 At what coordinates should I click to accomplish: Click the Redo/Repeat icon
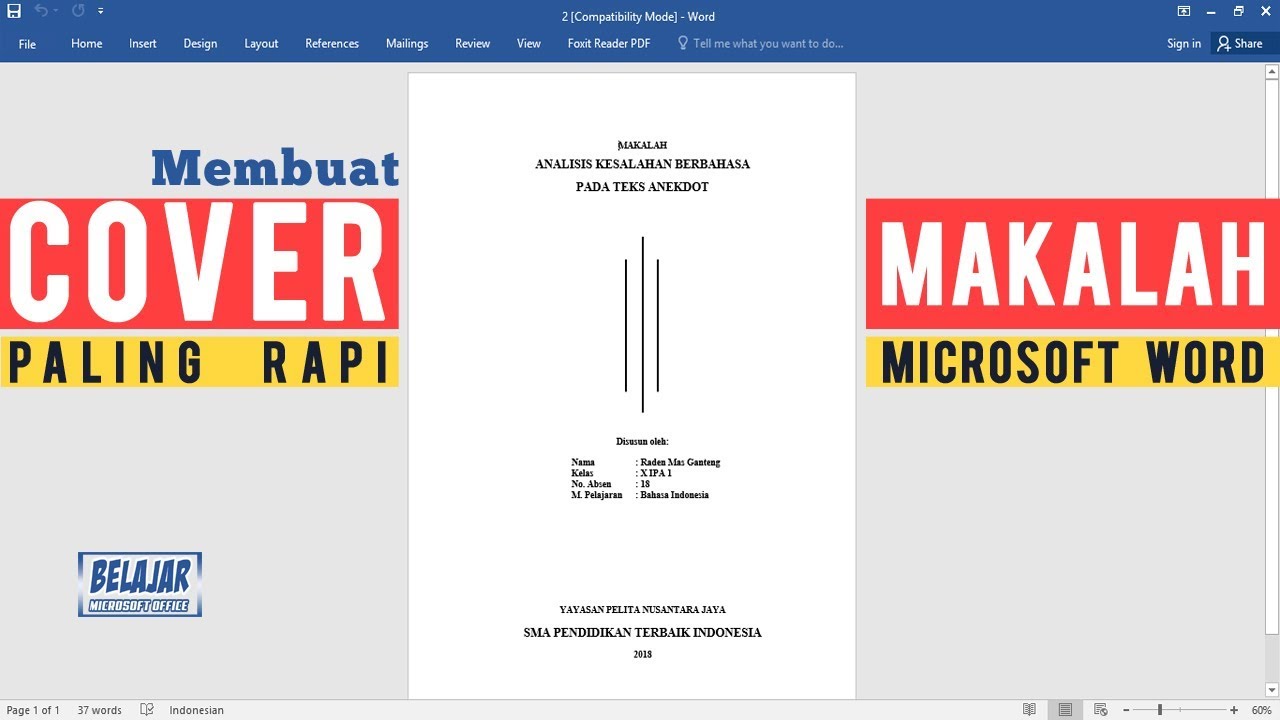[x=78, y=11]
